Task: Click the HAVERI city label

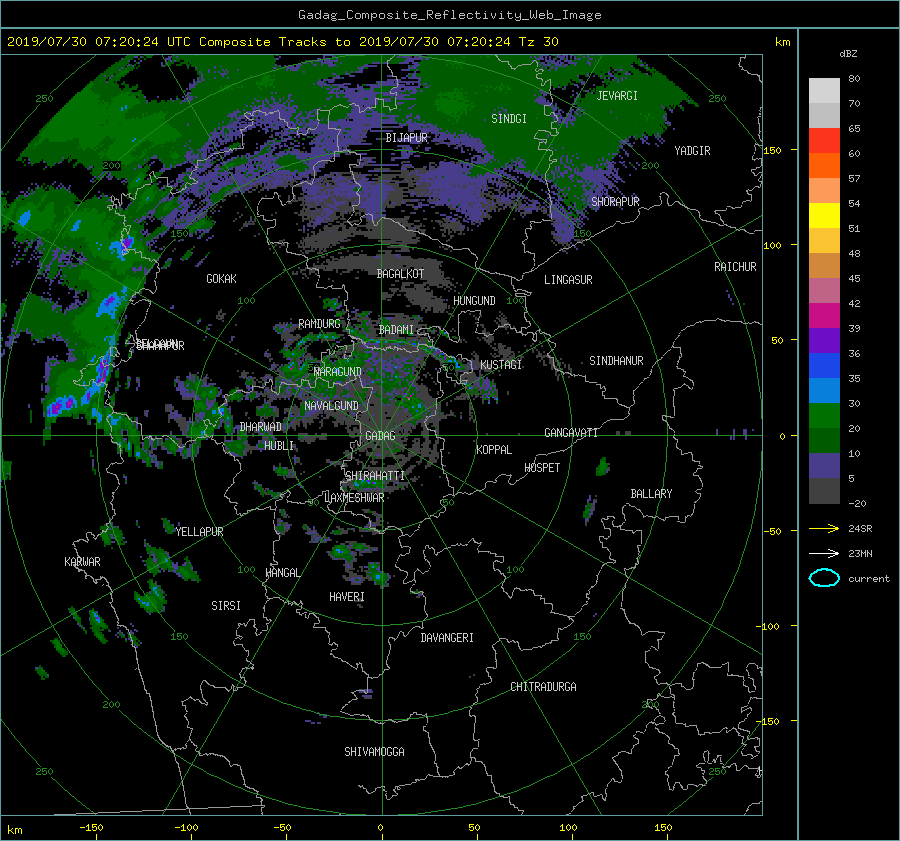Action: coord(347,597)
